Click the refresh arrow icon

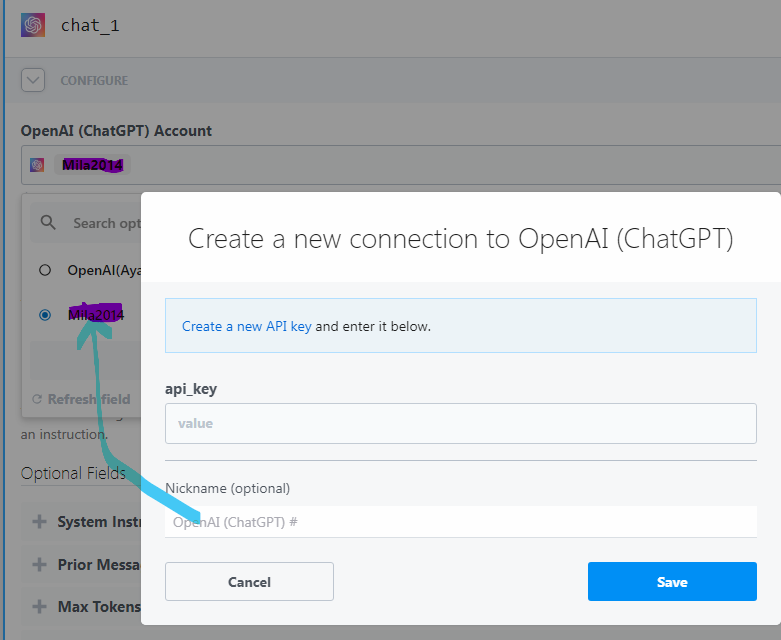[37, 399]
